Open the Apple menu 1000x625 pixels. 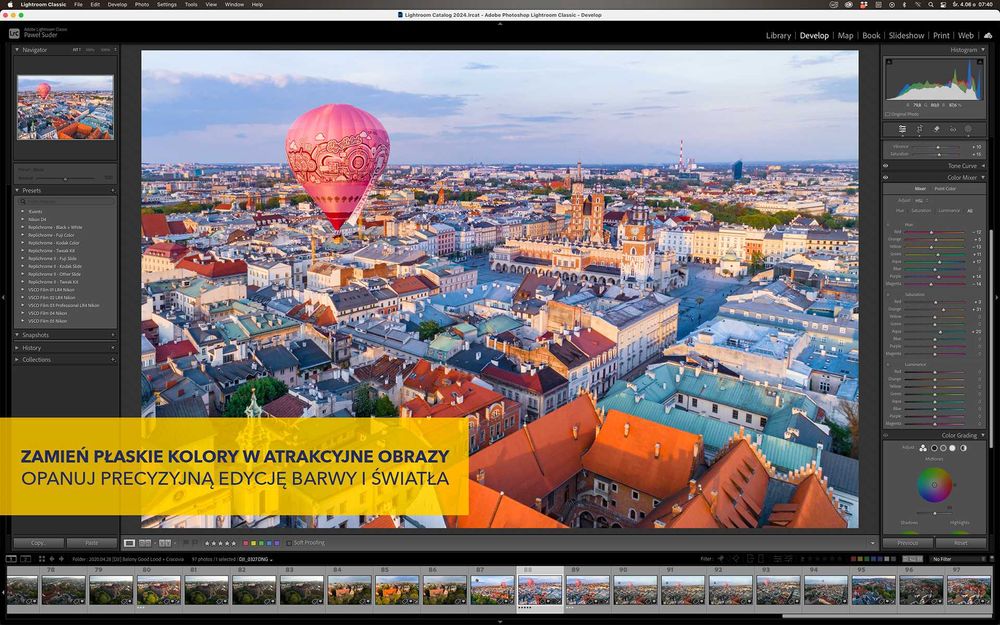pos(10,4)
